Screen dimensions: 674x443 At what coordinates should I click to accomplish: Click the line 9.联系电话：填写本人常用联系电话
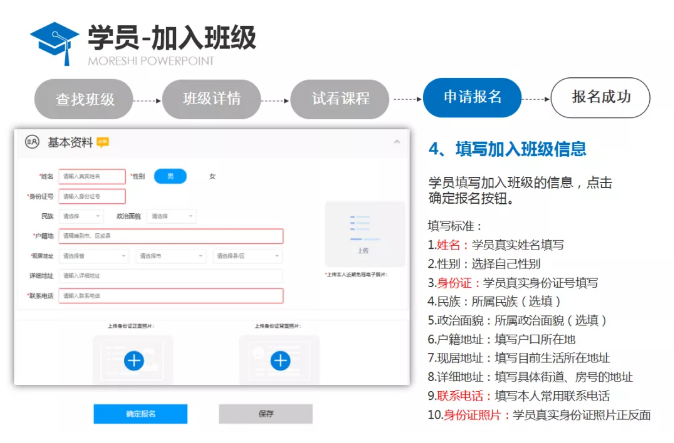[x=519, y=396]
